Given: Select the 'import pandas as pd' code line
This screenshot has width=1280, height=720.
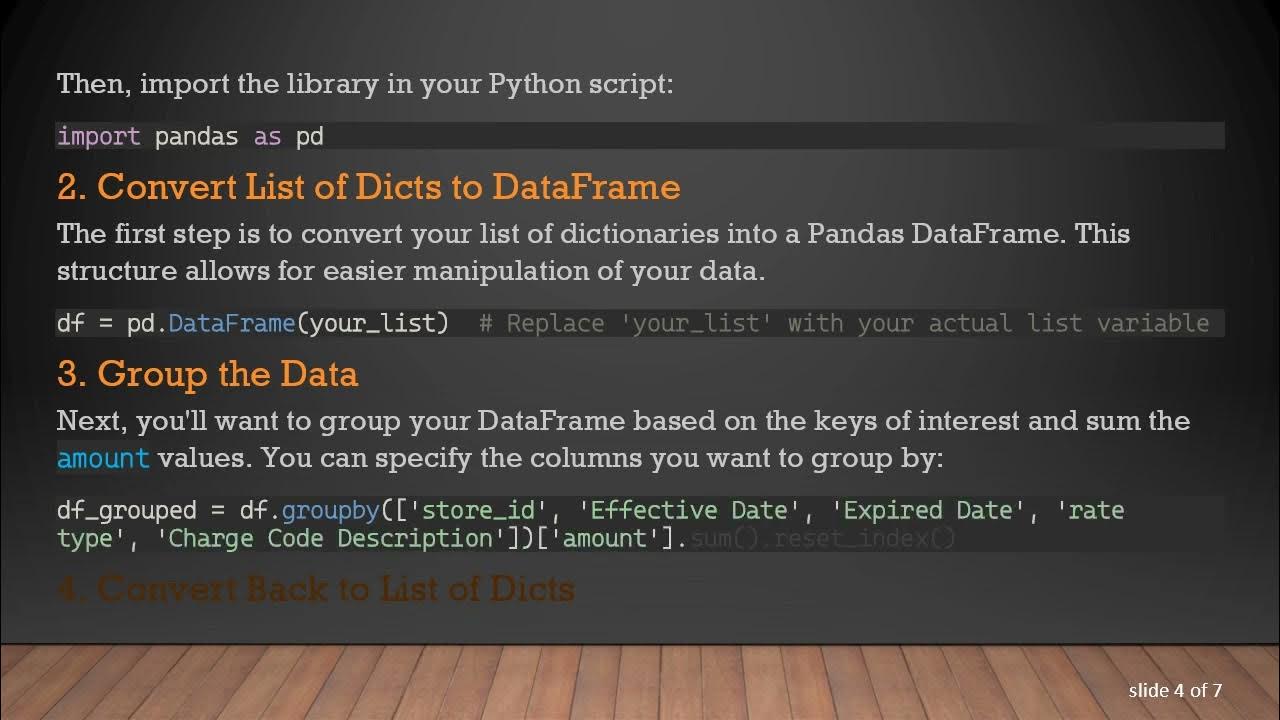Looking at the screenshot, I should [190, 136].
